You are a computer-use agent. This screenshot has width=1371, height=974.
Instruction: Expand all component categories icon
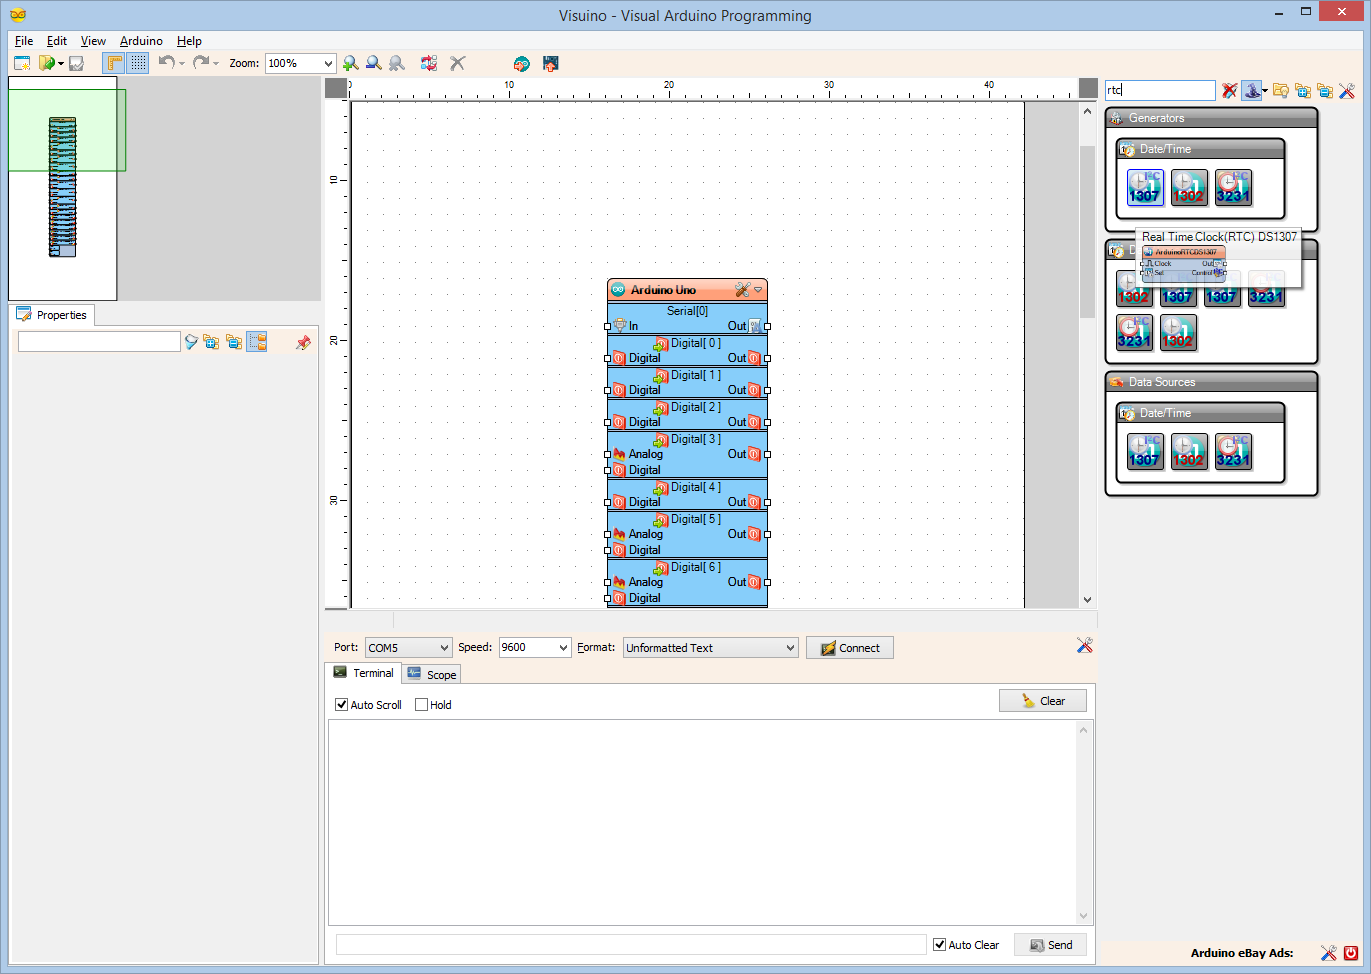pyautogui.click(x=1303, y=90)
